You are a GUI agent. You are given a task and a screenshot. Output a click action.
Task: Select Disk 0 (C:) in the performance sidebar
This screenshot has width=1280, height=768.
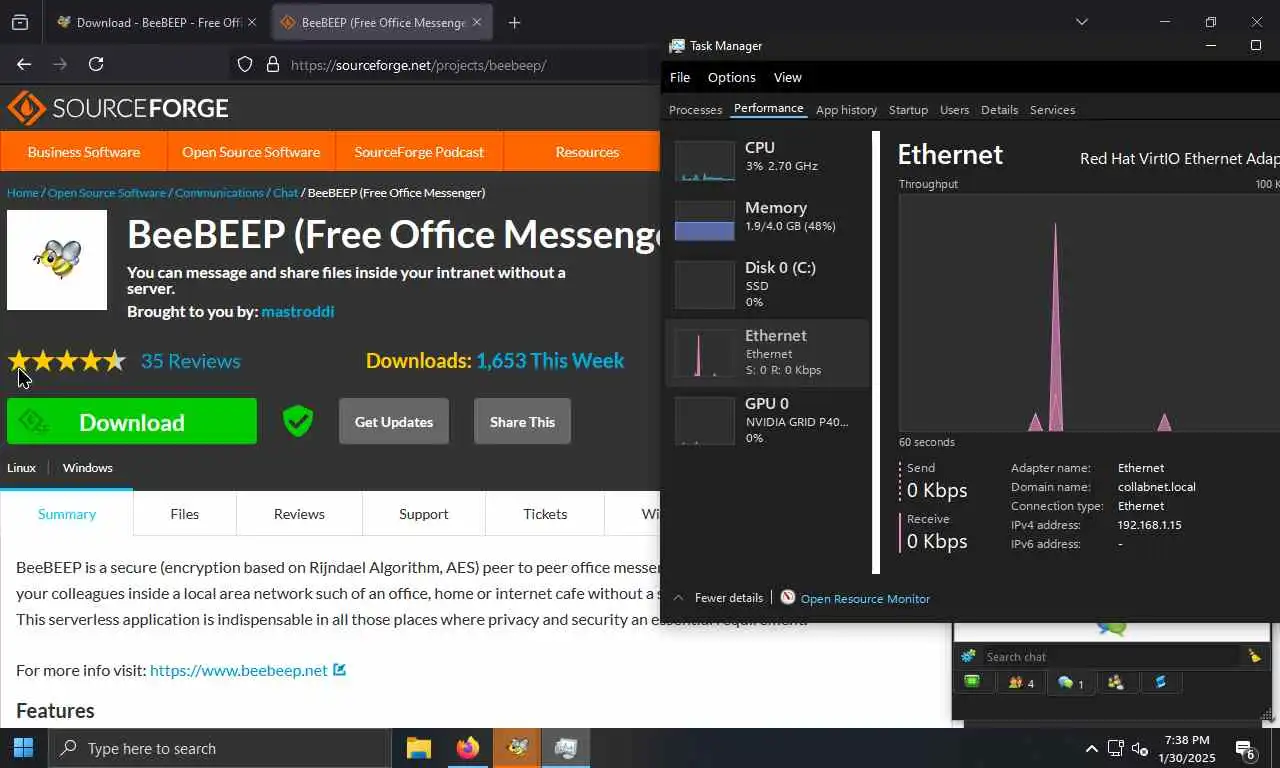coord(767,284)
